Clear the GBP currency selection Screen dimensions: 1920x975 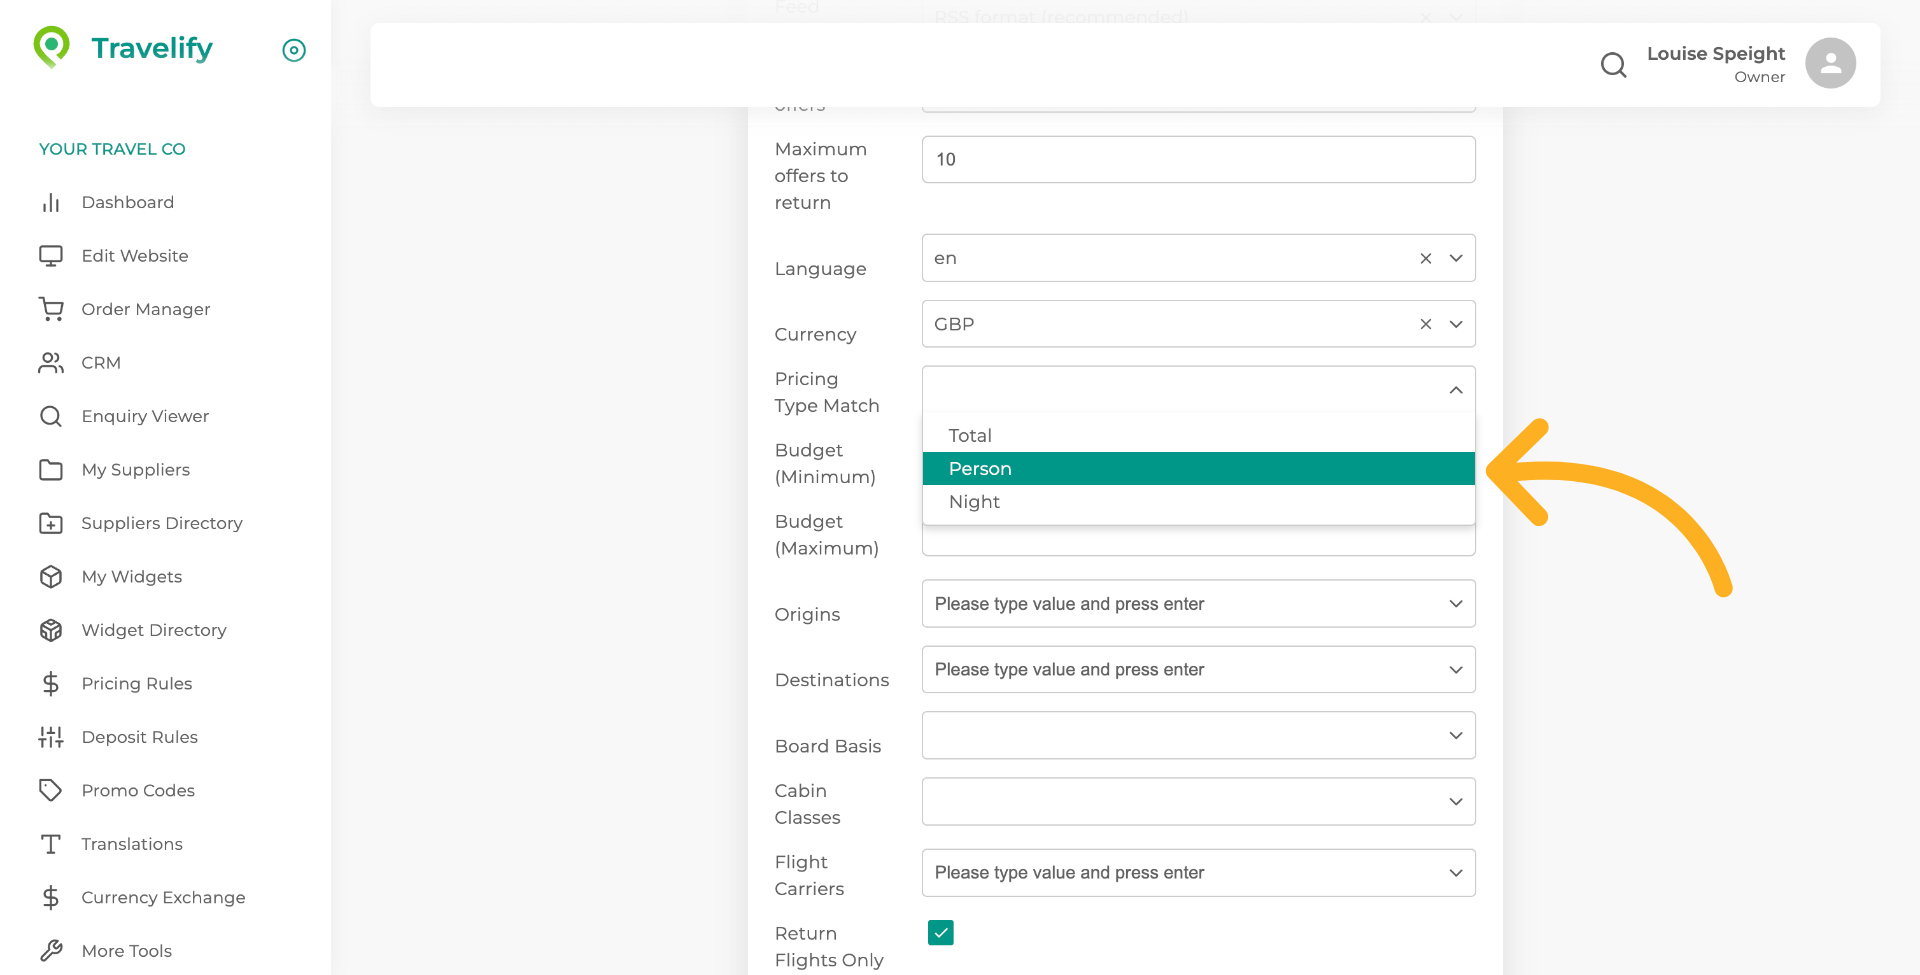[x=1425, y=324]
